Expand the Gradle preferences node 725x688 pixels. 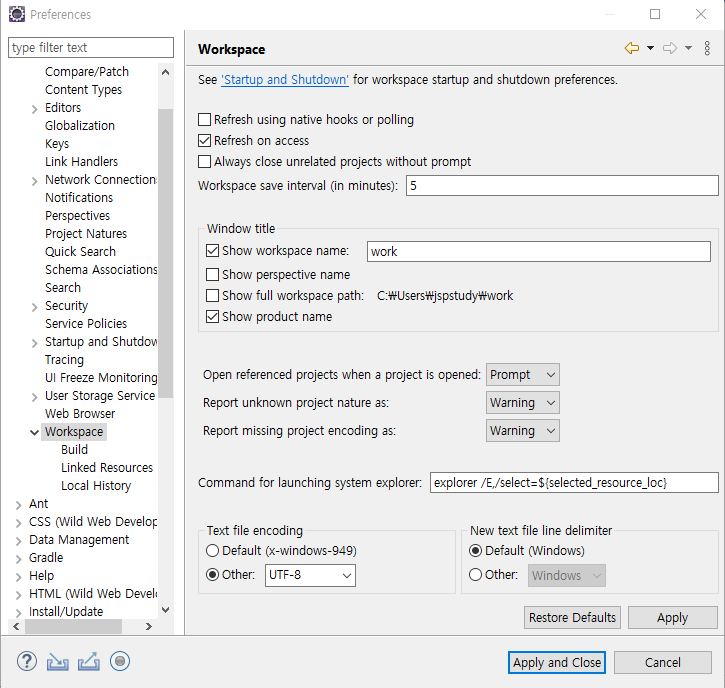coord(18,559)
